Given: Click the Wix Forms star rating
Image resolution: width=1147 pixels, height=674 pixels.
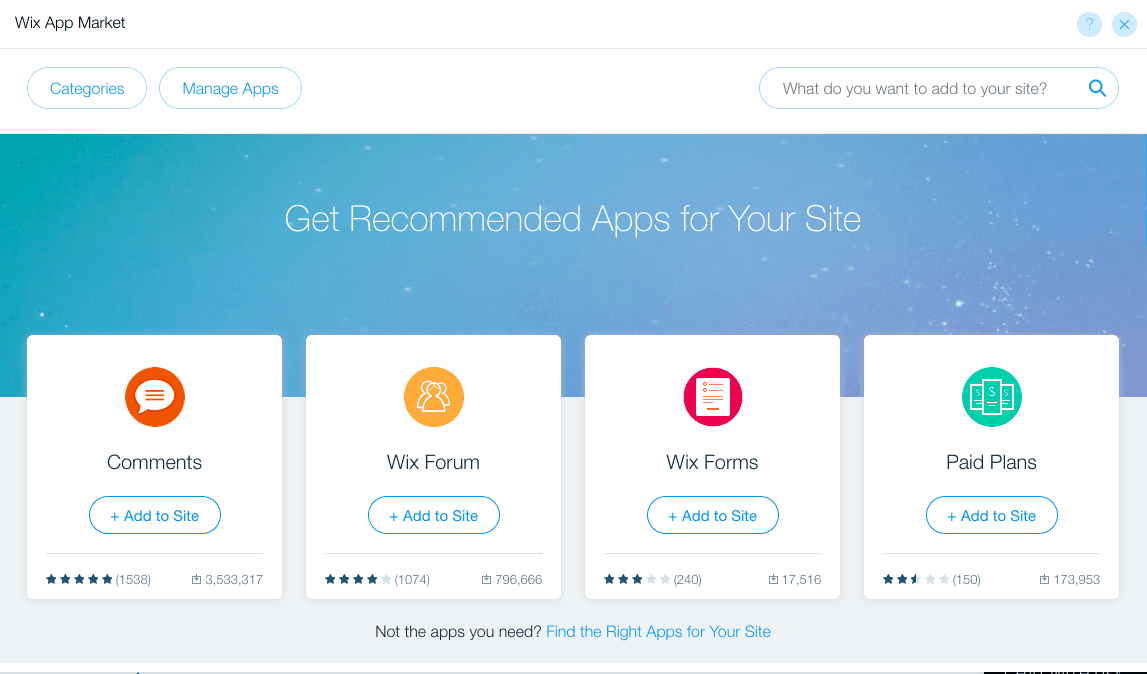Looking at the screenshot, I should coord(637,579).
